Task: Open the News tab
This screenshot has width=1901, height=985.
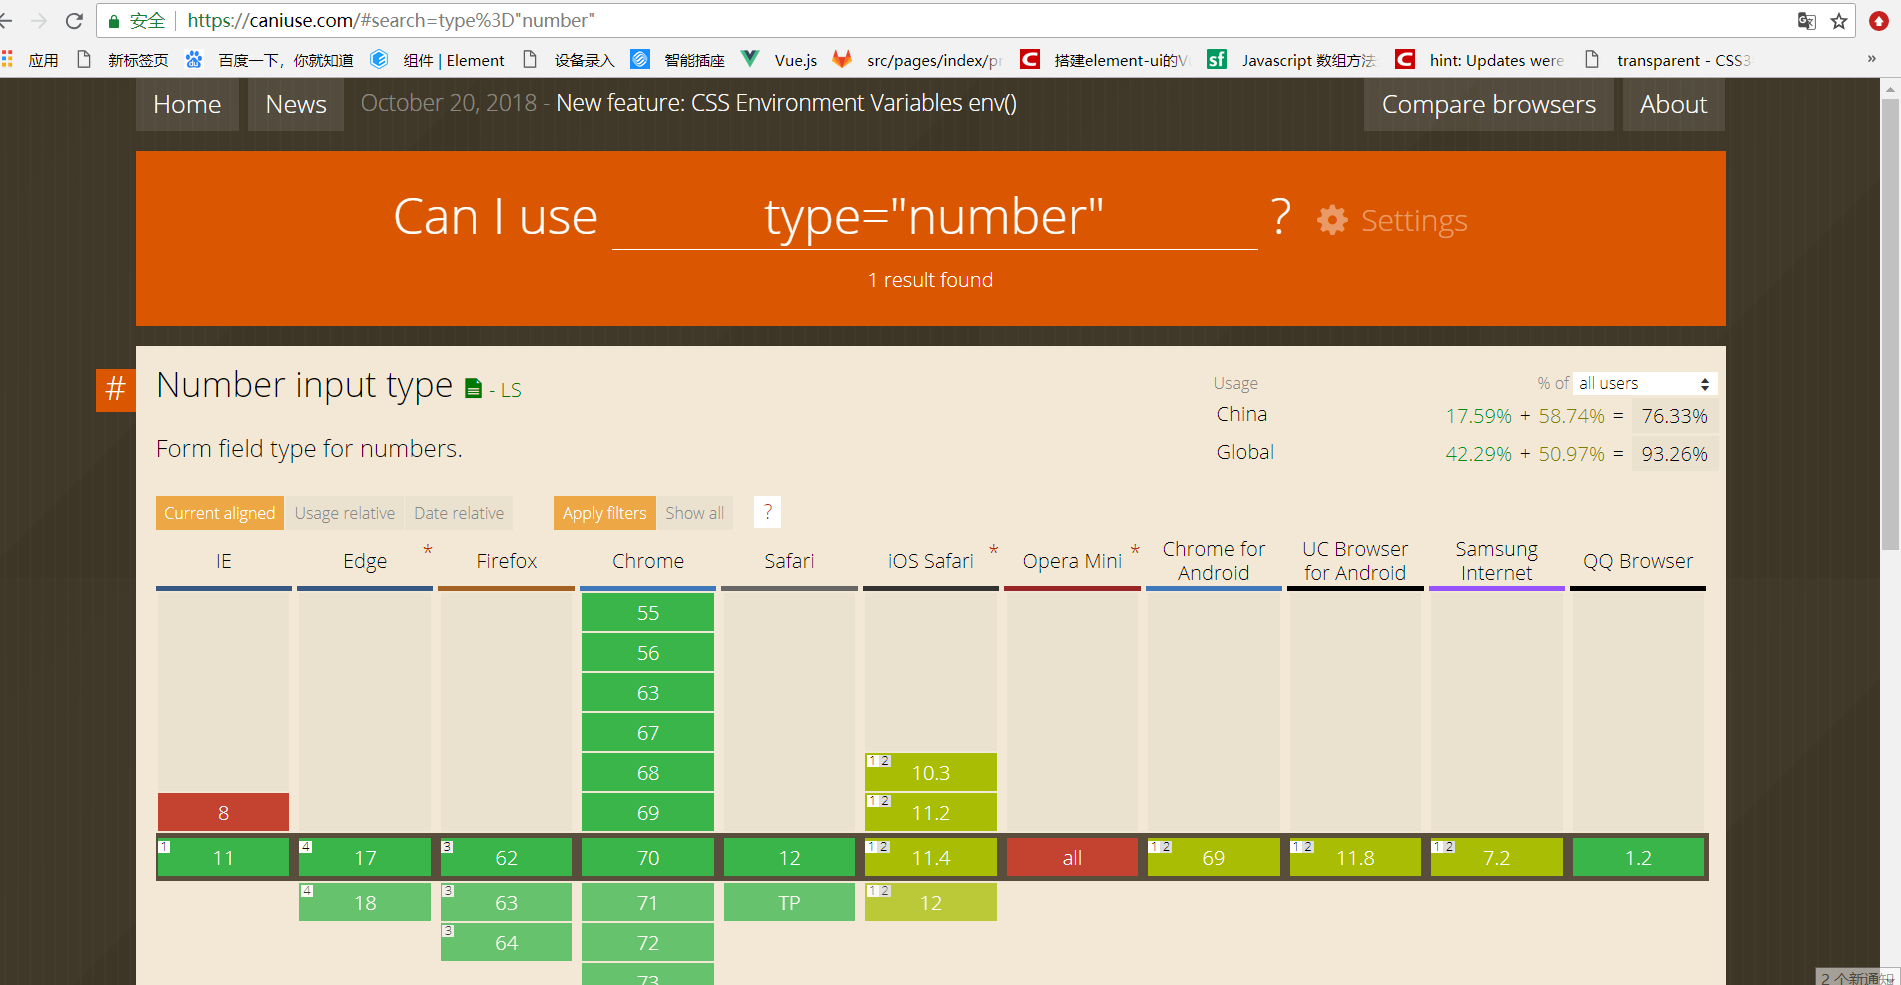Action: tap(296, 104)
